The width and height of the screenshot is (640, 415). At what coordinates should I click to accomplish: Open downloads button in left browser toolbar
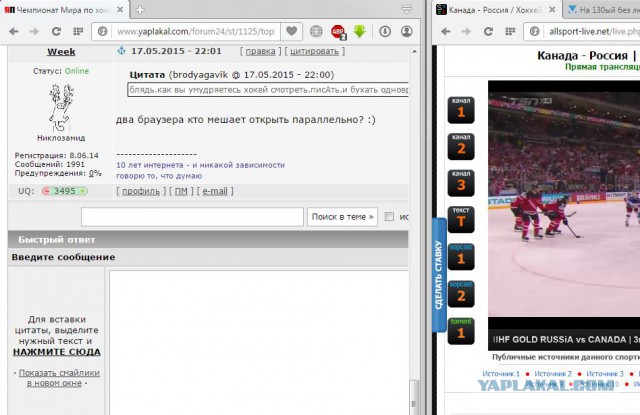[x=385, y=31]
